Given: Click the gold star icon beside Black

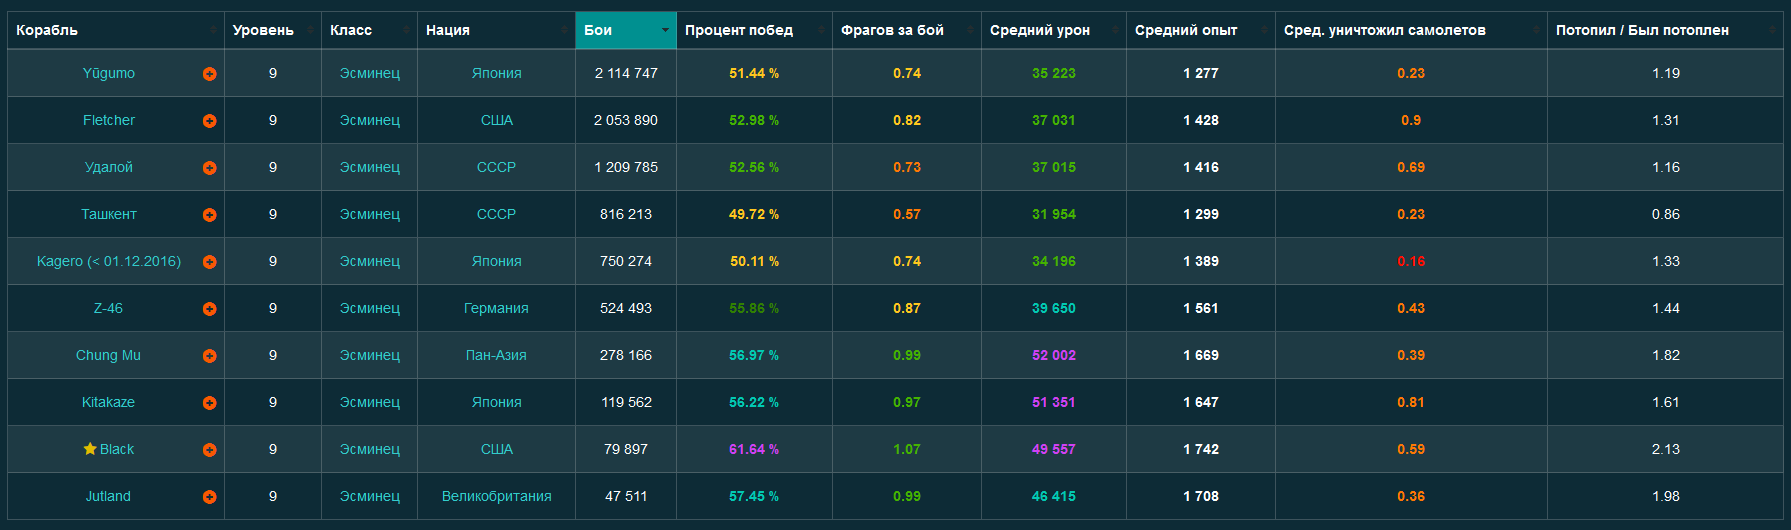Looking at the screenshot, I should (90, 449).
